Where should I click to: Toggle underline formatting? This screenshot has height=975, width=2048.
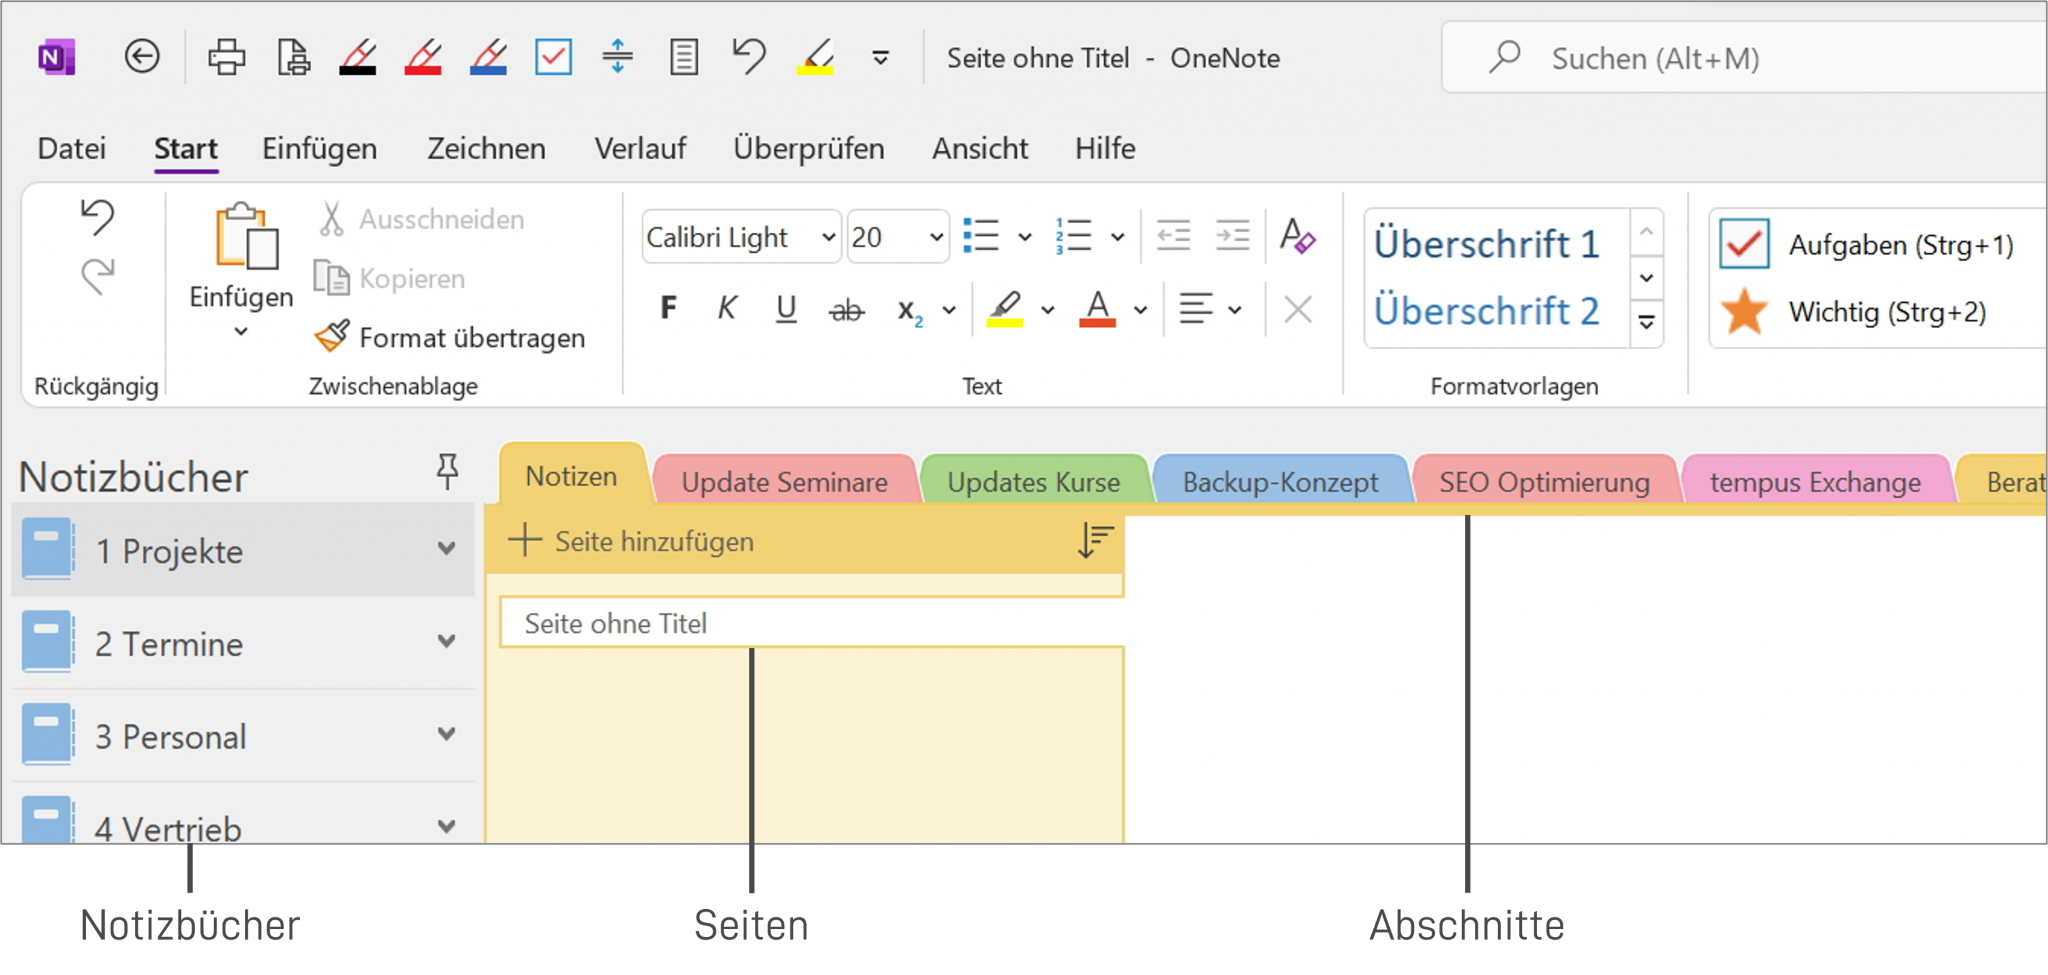[786, 309]
